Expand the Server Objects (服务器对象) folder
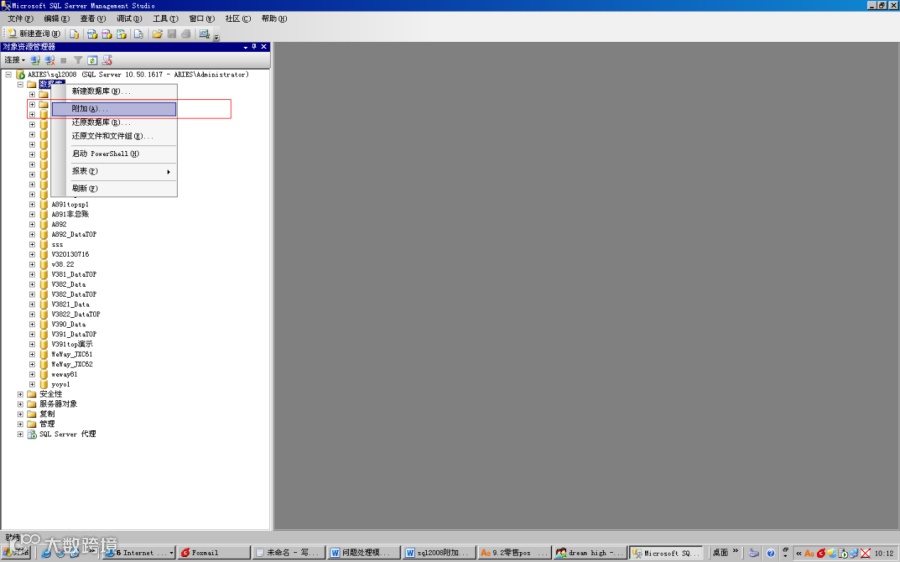The image size is (900, 562). [20, 404]
